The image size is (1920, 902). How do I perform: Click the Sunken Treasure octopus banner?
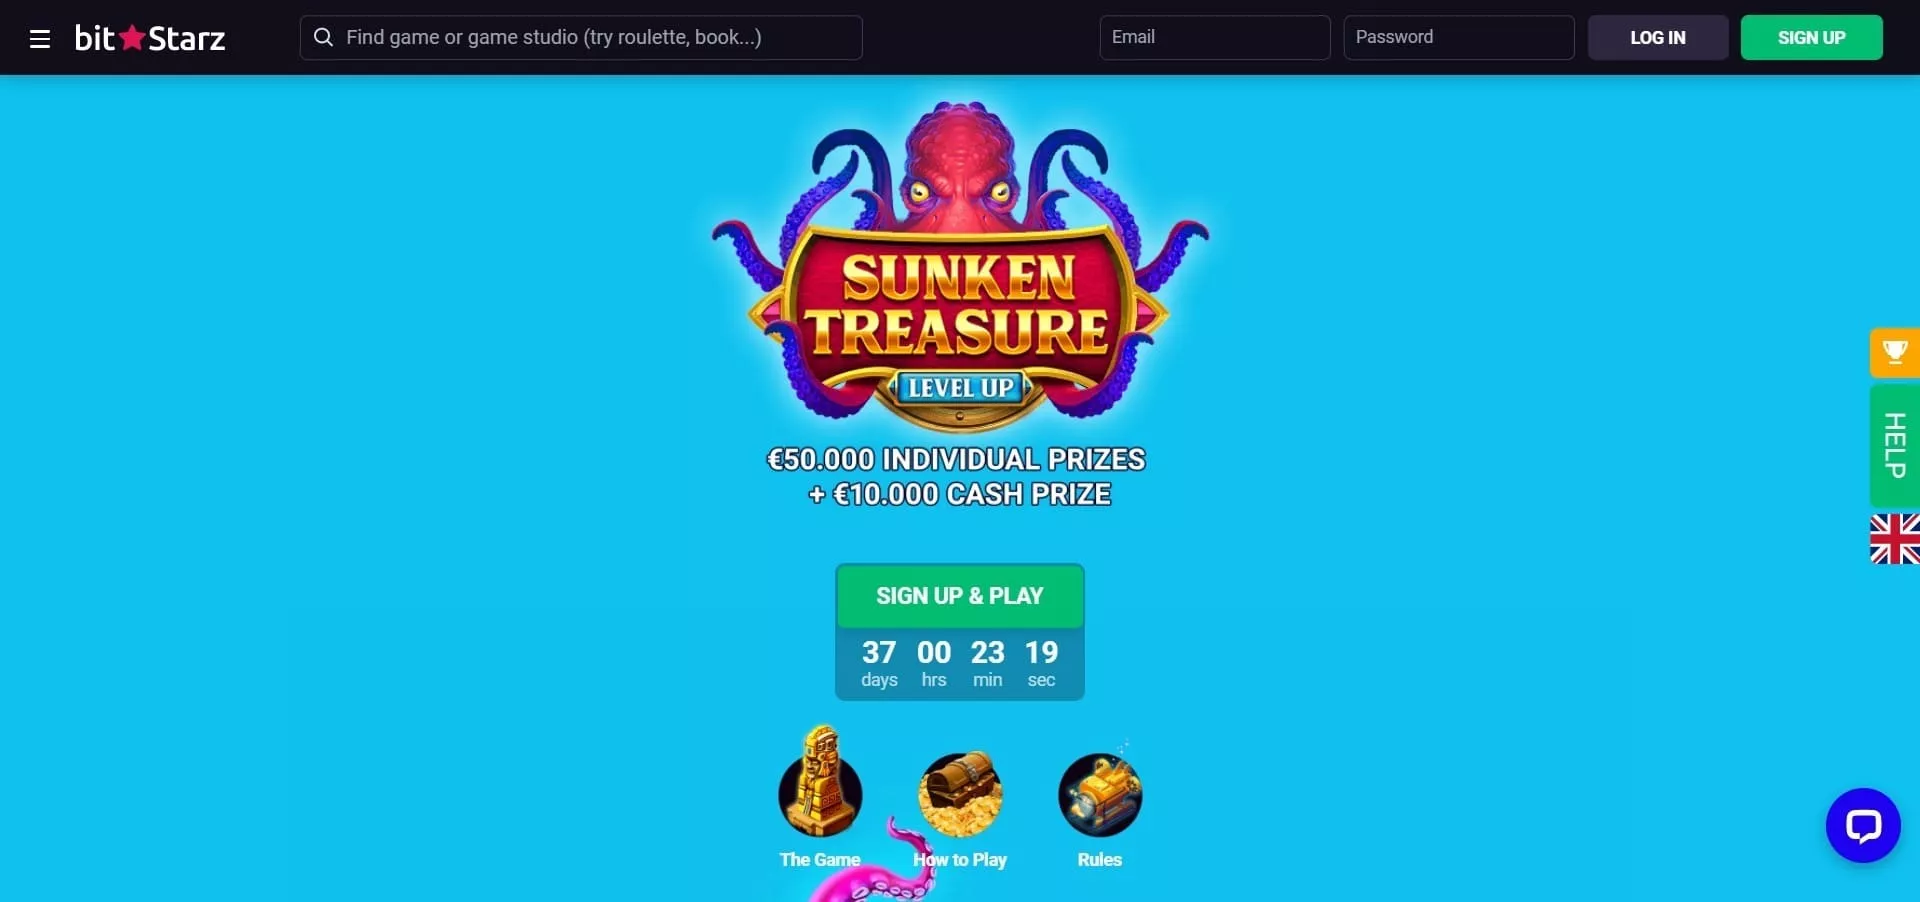[x=960, y=268]
